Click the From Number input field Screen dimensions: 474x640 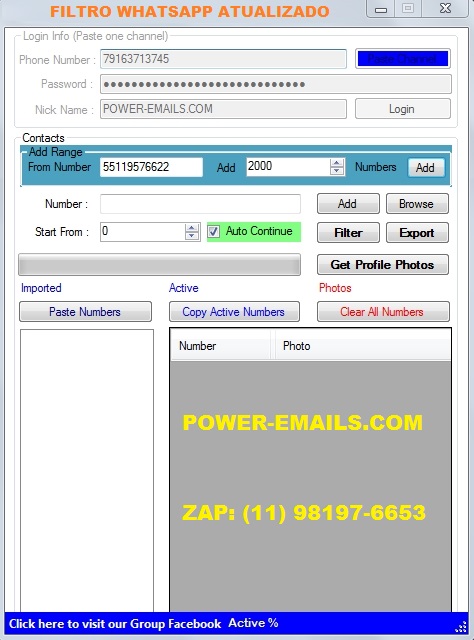pyautogui.click(x=151, y=167)
